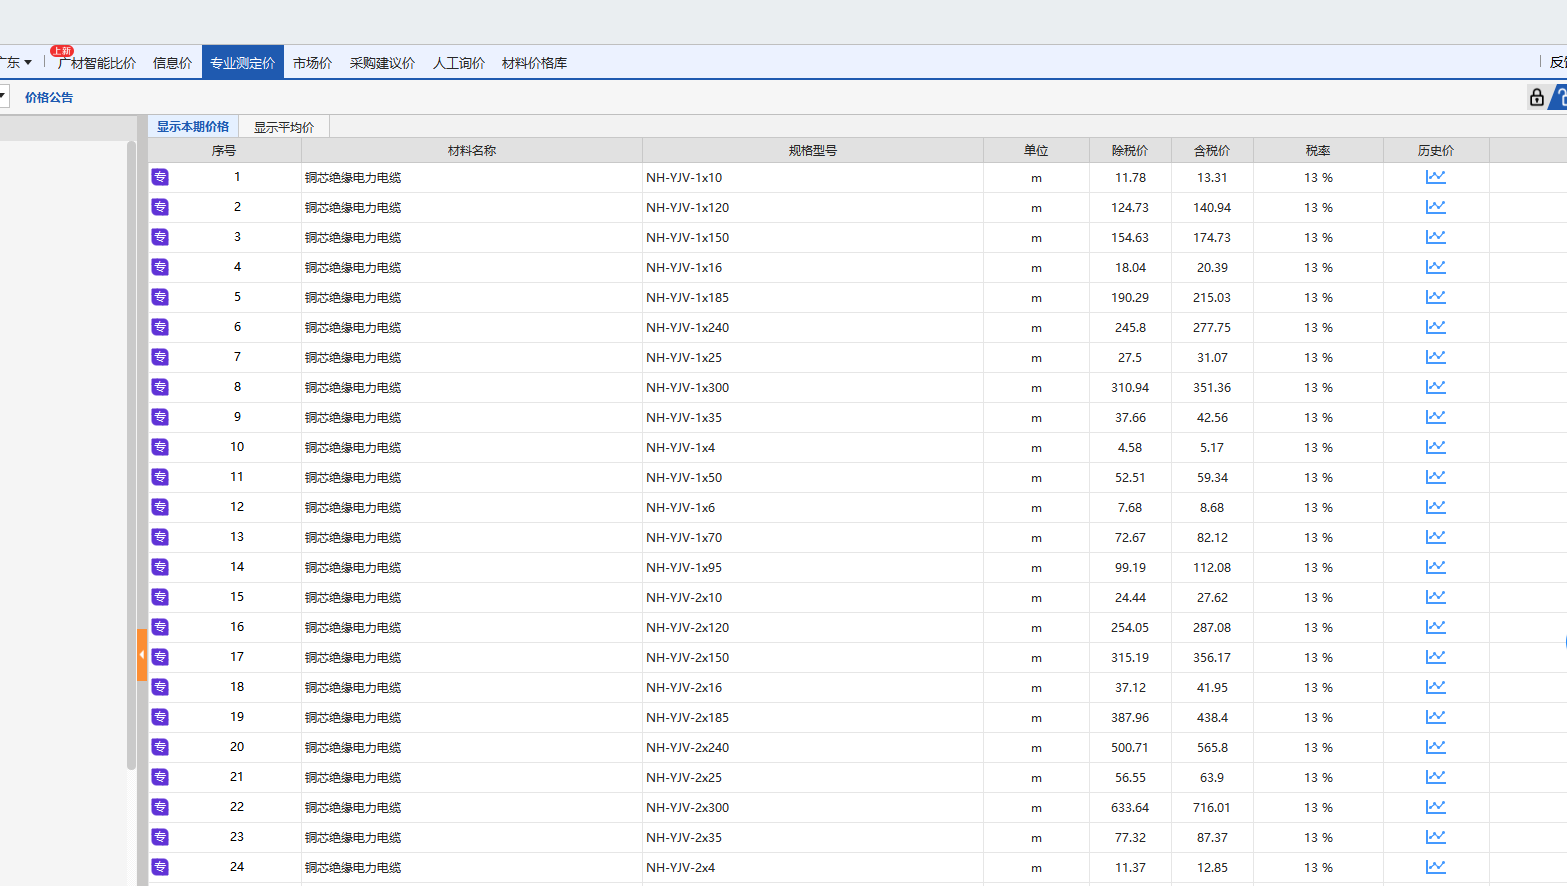Switch to 显示平均价 tab

[284, 127]
